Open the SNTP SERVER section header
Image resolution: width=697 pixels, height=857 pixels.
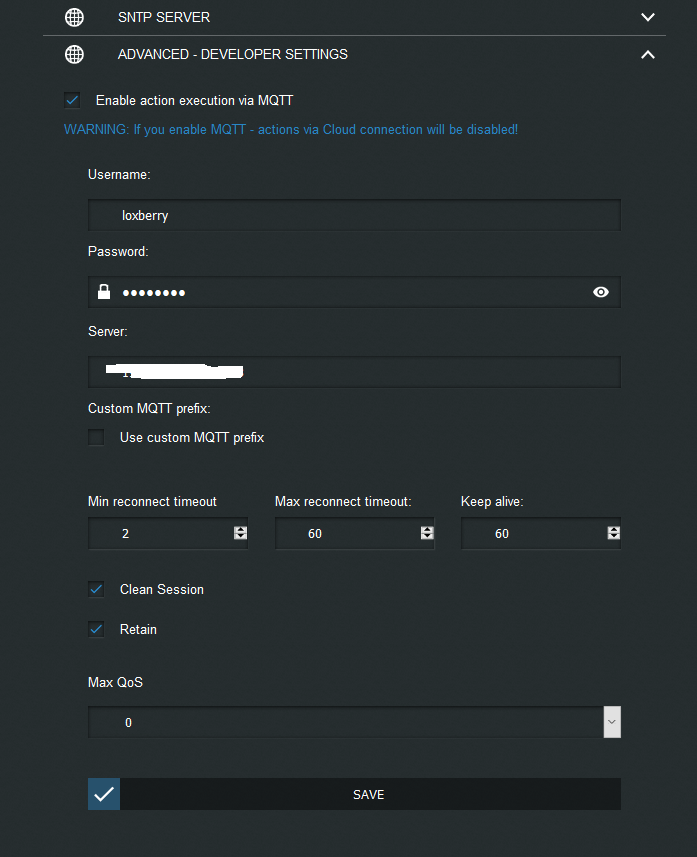pos(164,17)
